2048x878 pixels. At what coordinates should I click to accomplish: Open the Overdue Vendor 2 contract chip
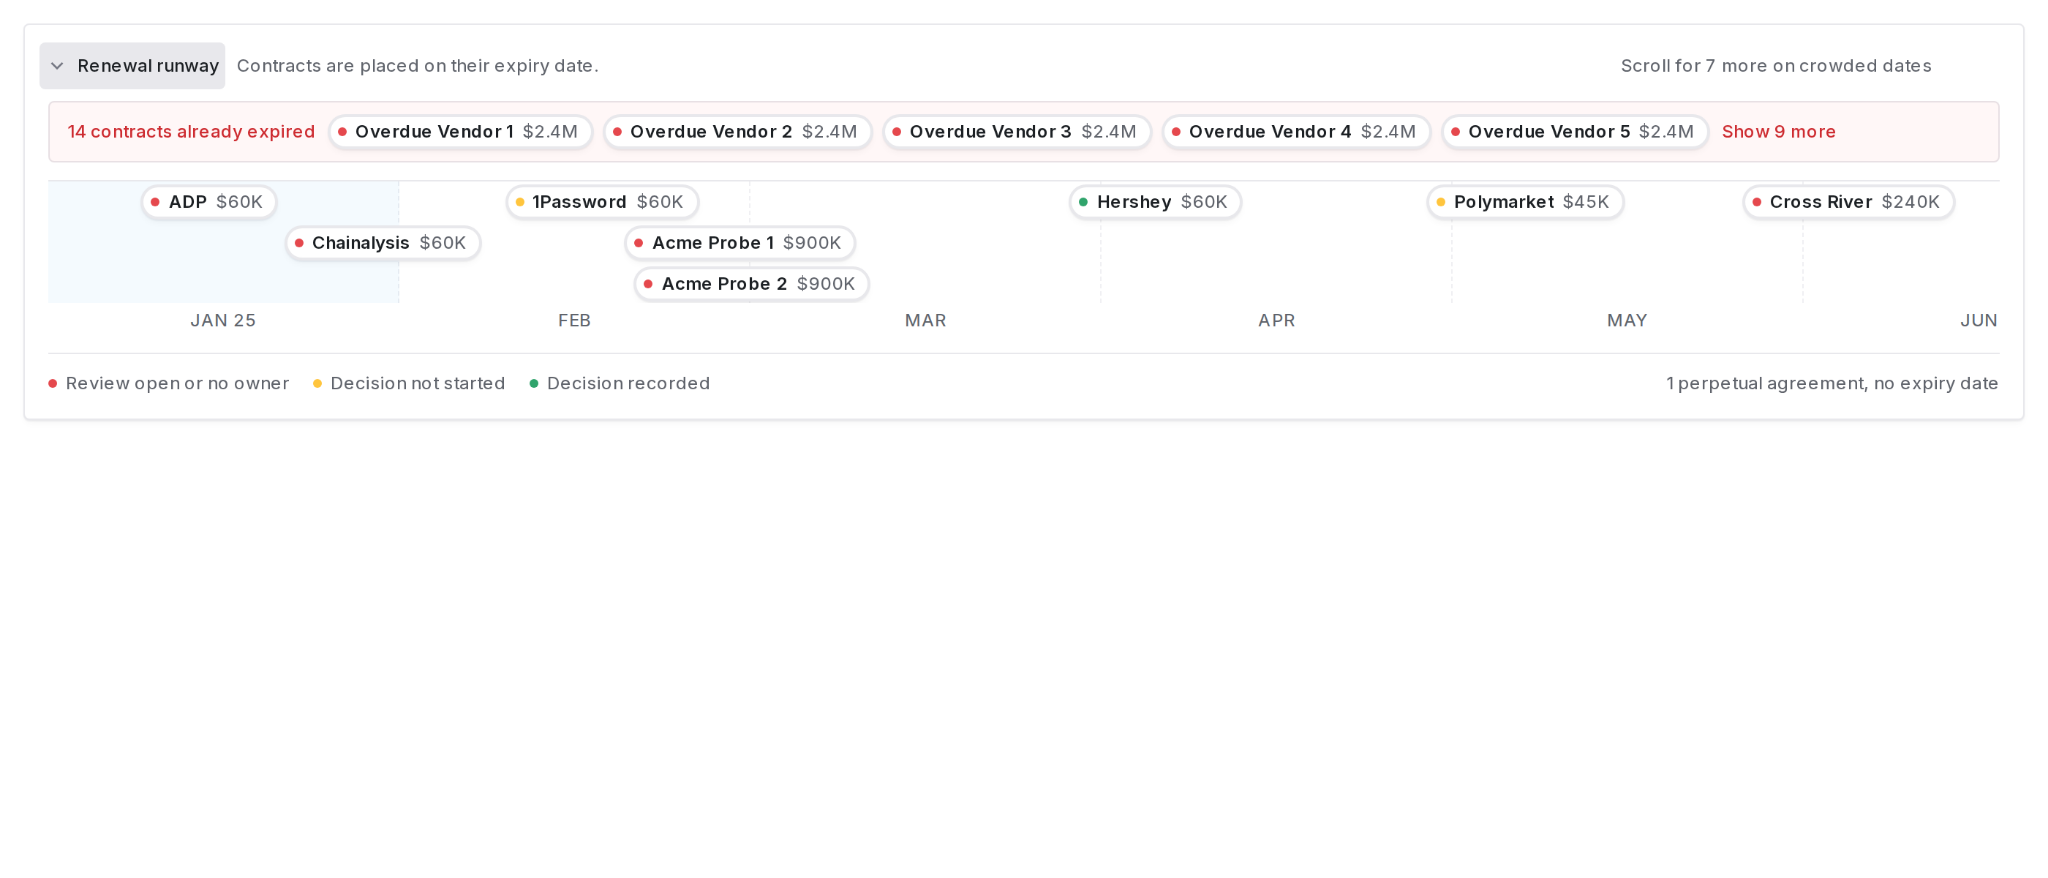738,132
